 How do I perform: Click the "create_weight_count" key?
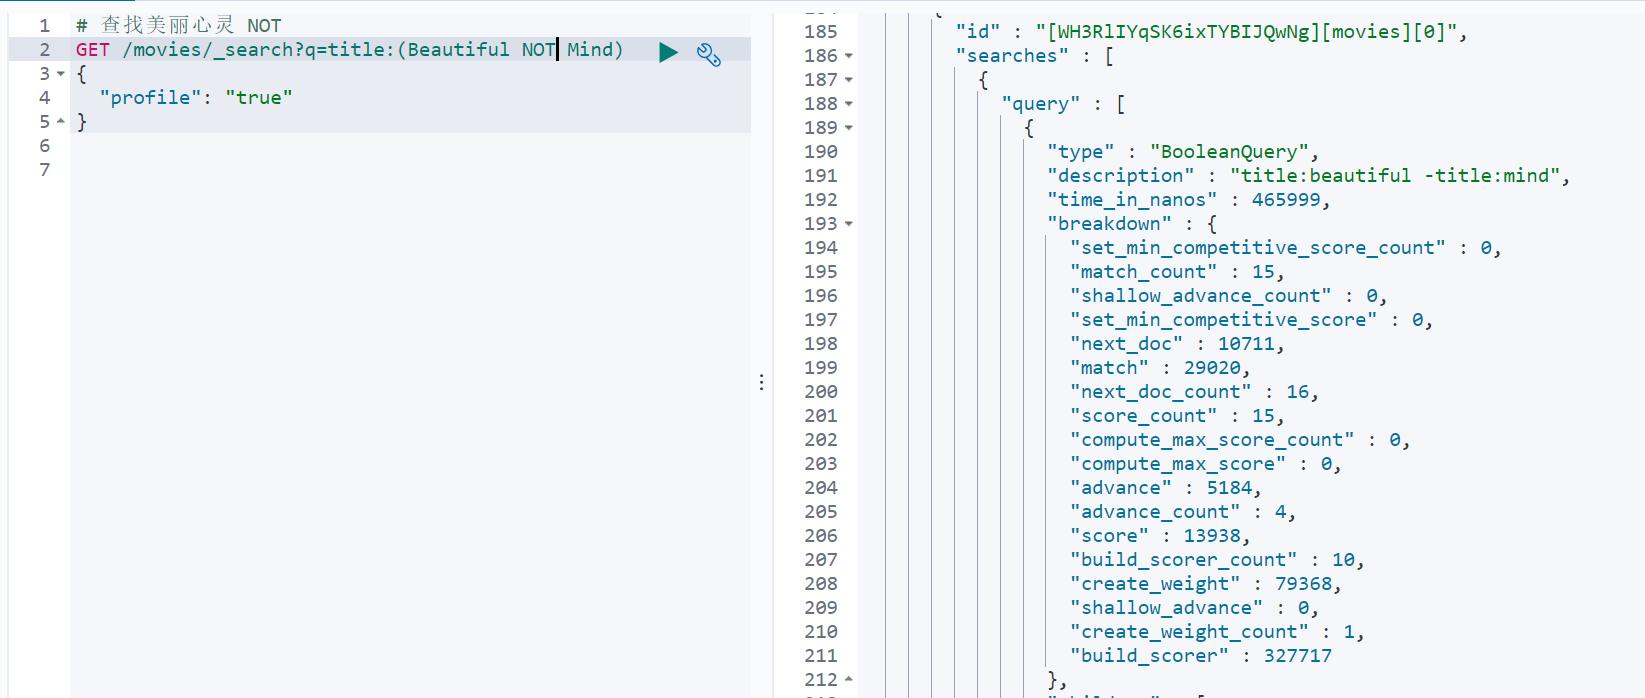pyautogui.click(x=1189, y=632)
